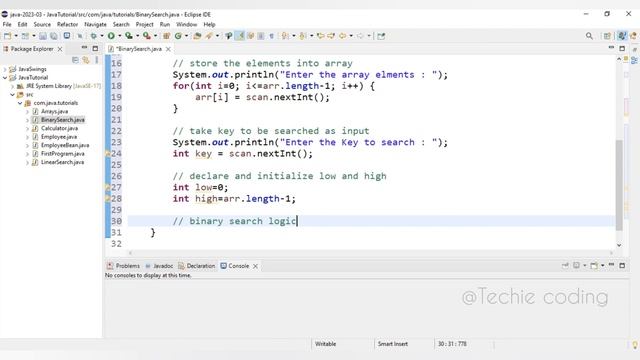Click the Save toolbar icon
The width and height of the screenshot is (640, 360).
pos(43,36)
